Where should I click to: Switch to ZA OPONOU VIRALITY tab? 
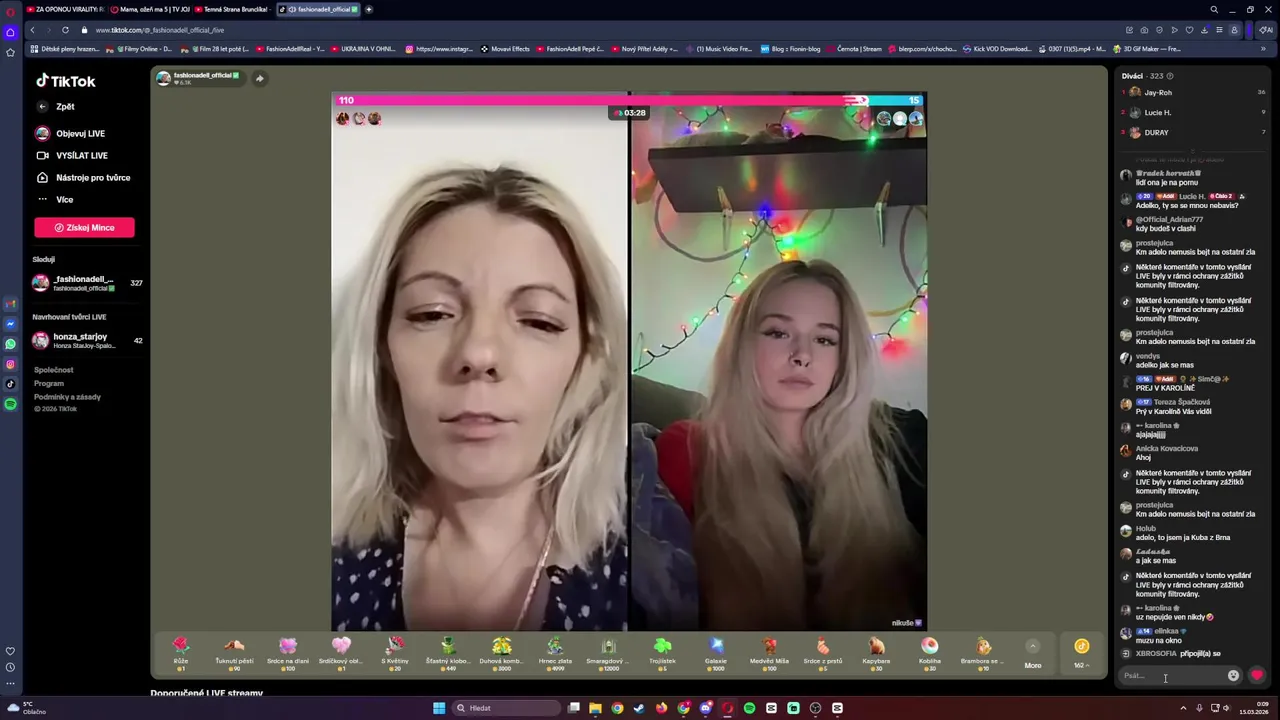point(65,9)
